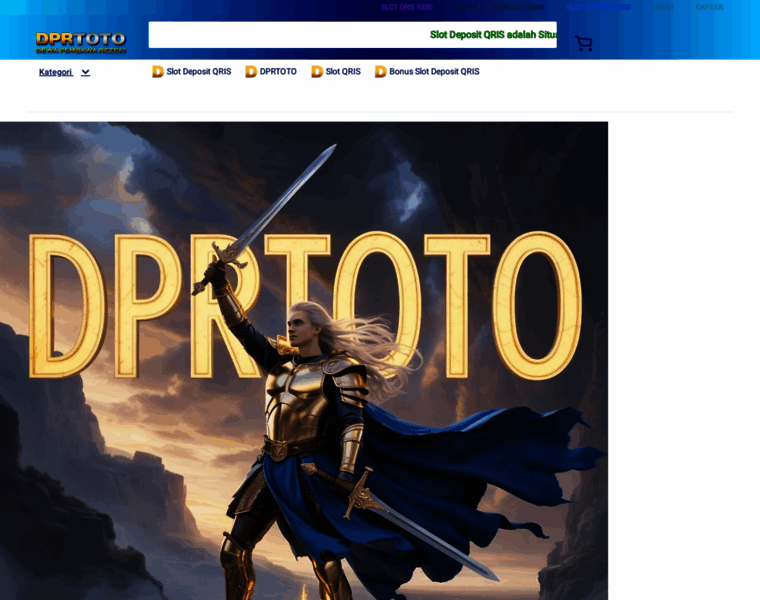The image size is (760, 600).
Task: Click the D icon beside Slot QRIS
Action: (x=317, y=72)
